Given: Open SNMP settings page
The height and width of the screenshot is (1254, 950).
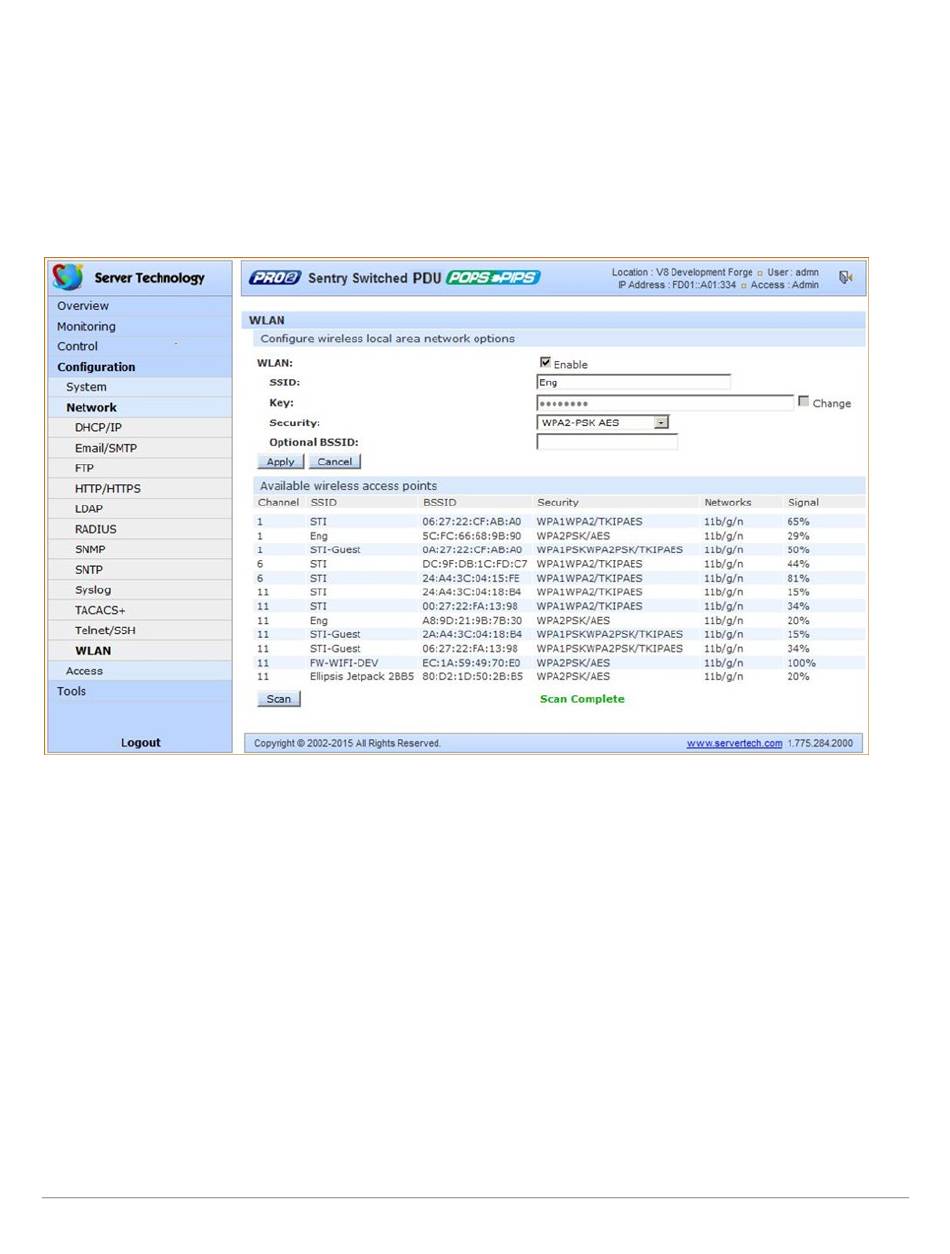Looking at the screenshot, I should [139, 549].
